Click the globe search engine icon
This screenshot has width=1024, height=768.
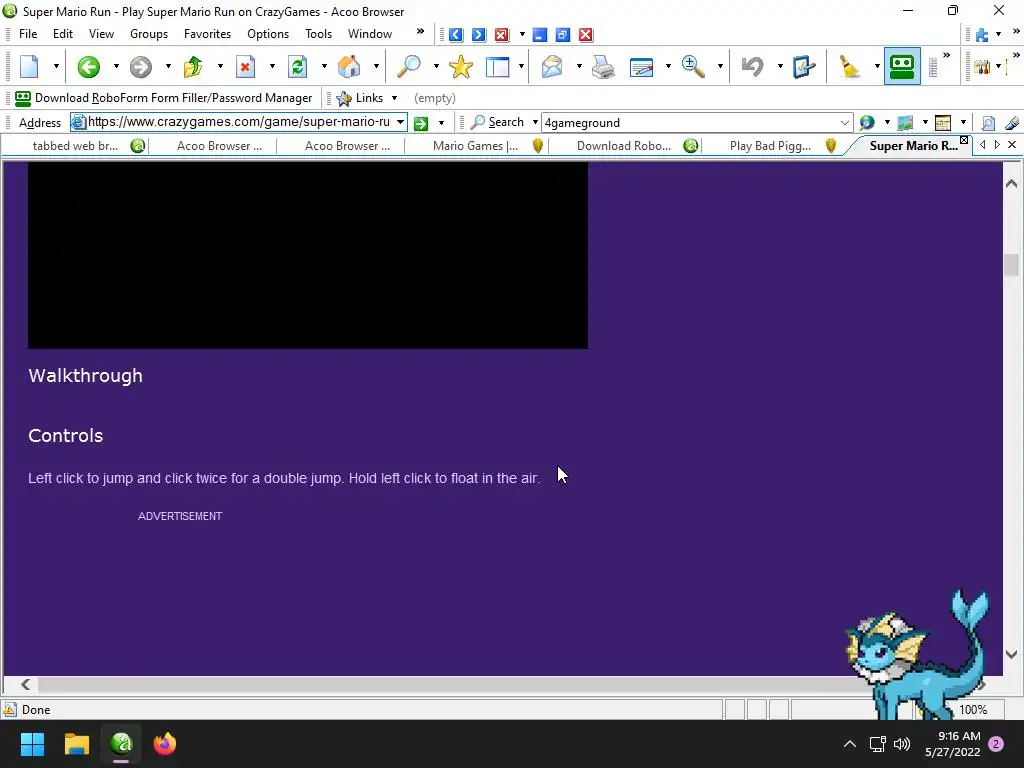(x=867, y=123)
